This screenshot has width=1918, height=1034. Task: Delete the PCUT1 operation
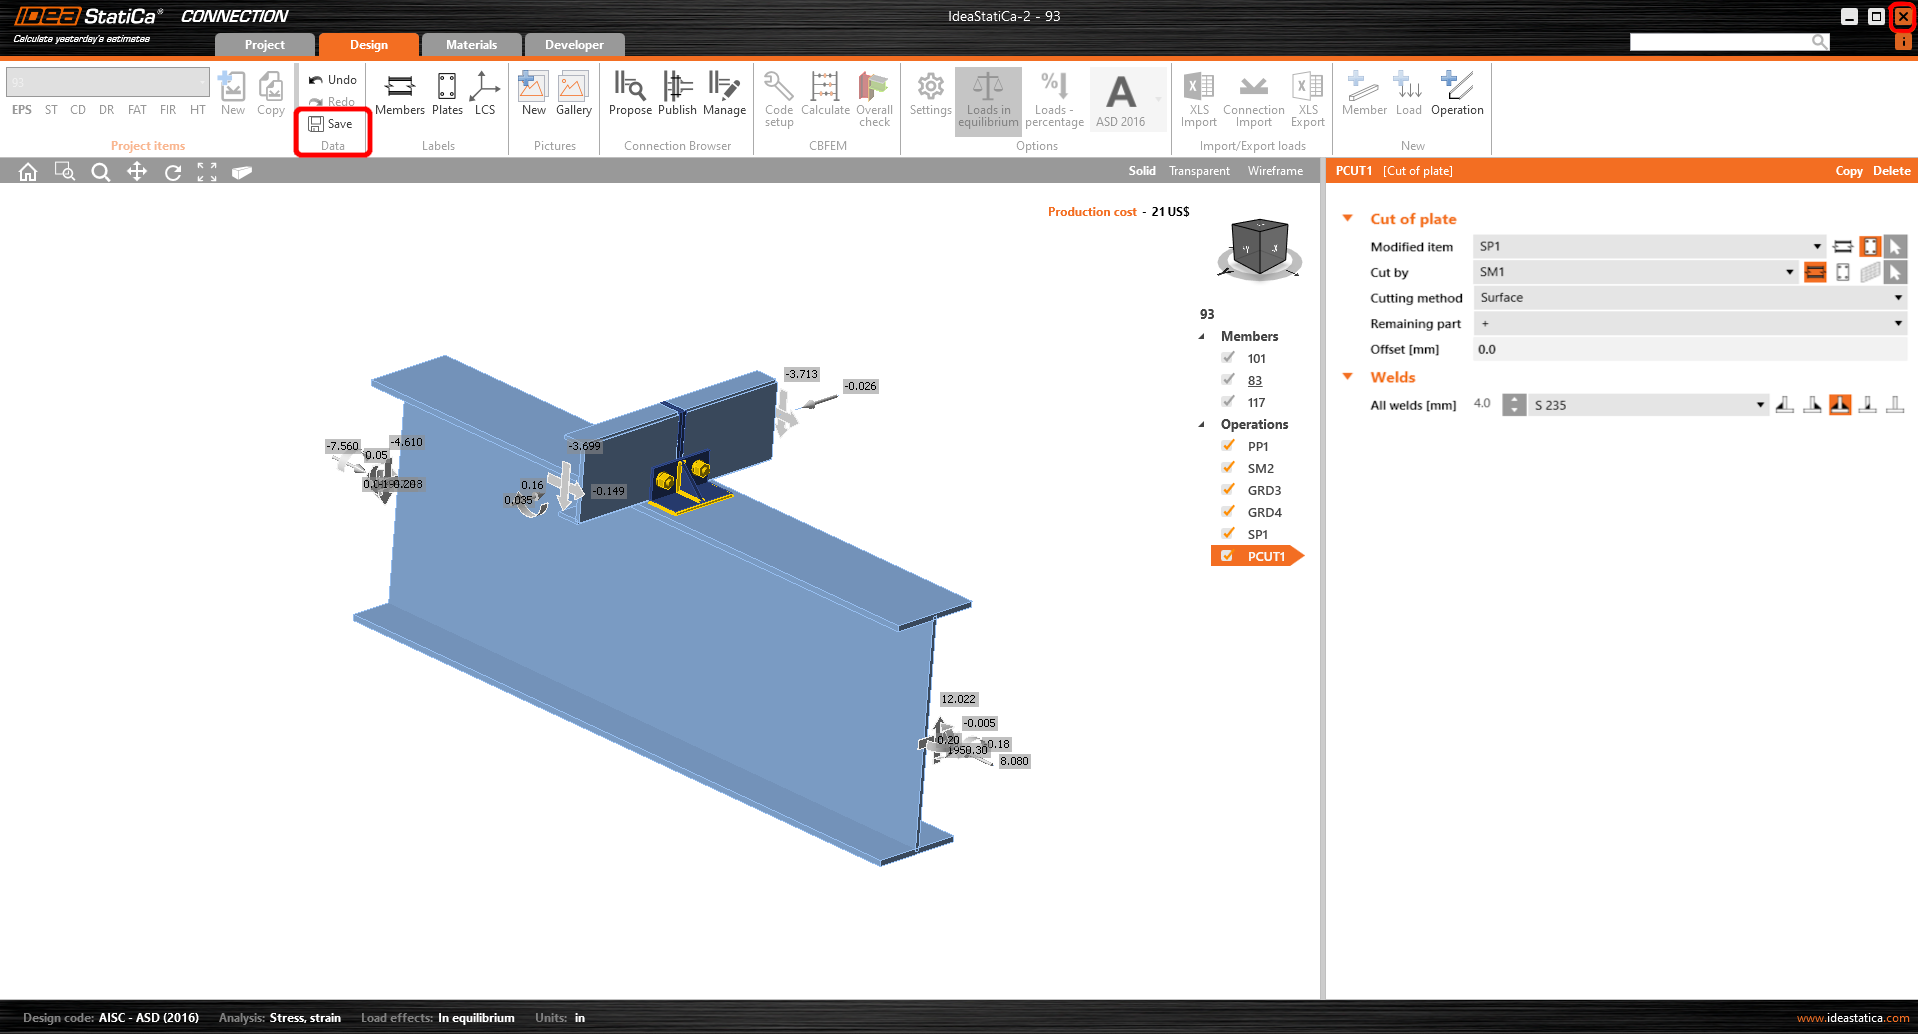point(1890,170)
